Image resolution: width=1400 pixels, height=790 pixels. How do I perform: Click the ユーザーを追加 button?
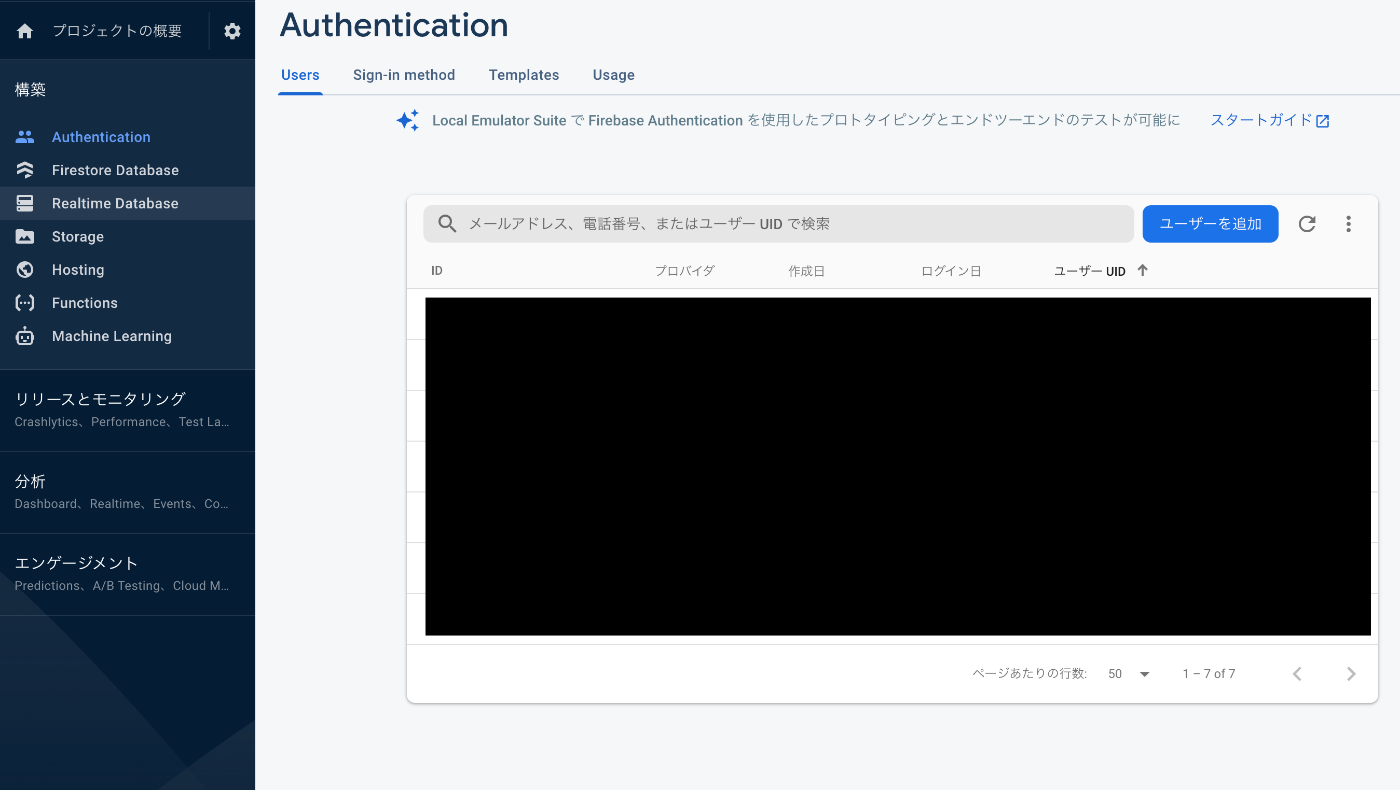click(1210, 224)
